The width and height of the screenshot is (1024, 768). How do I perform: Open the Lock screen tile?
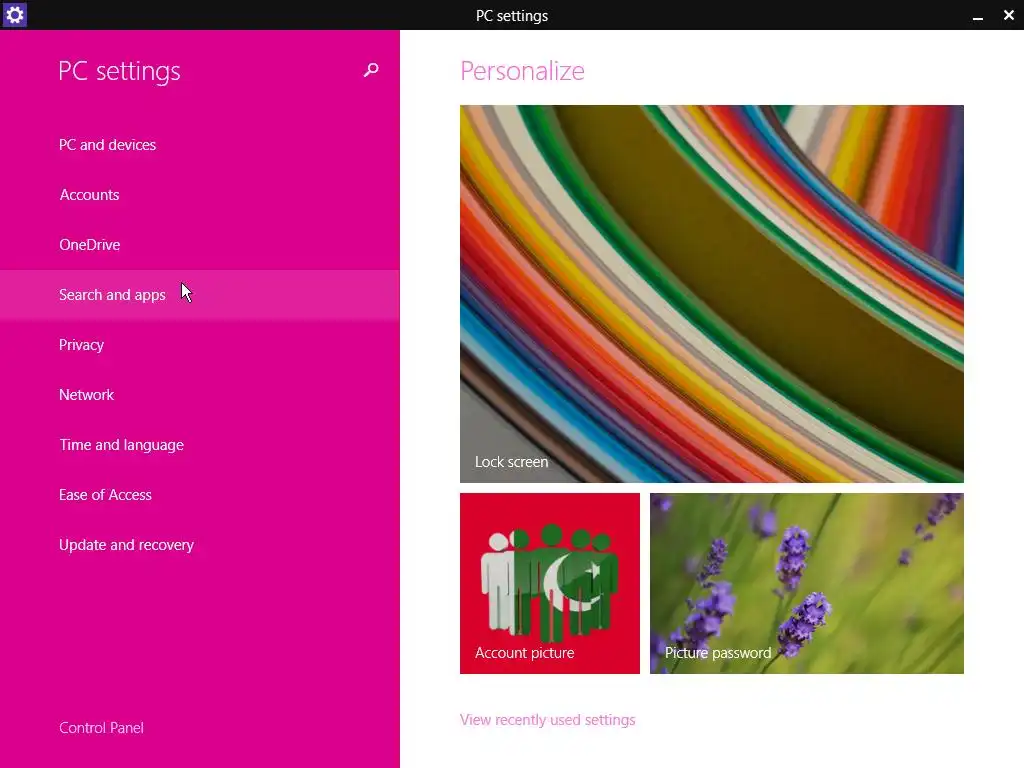[711, 294]
